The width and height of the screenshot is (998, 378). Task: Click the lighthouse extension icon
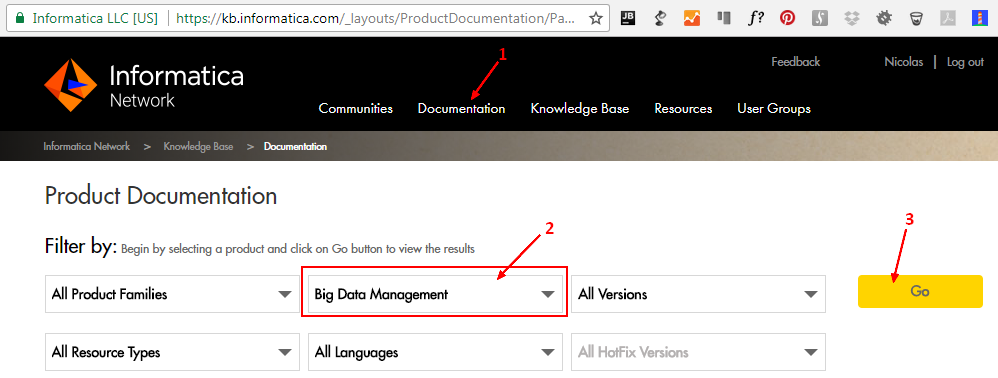[x=980, y=18]
